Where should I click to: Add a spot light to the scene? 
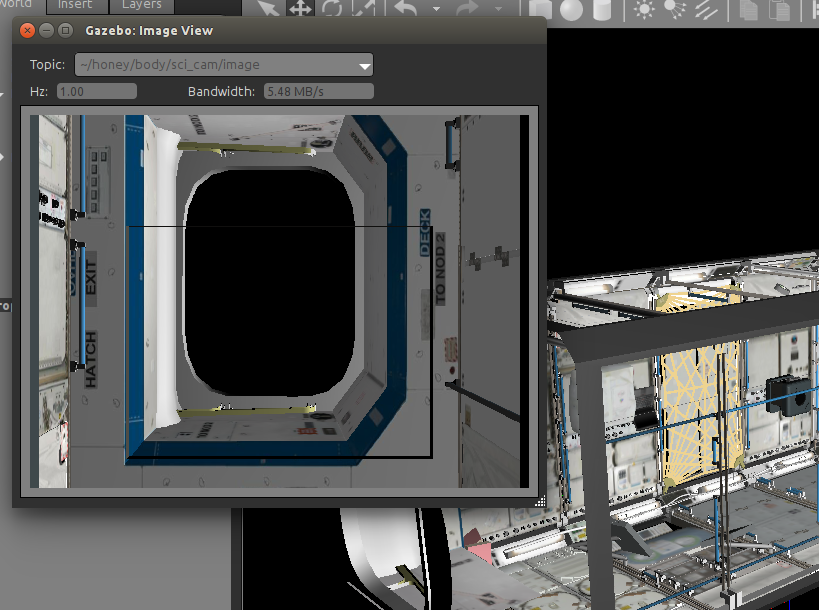pos(671,7)
